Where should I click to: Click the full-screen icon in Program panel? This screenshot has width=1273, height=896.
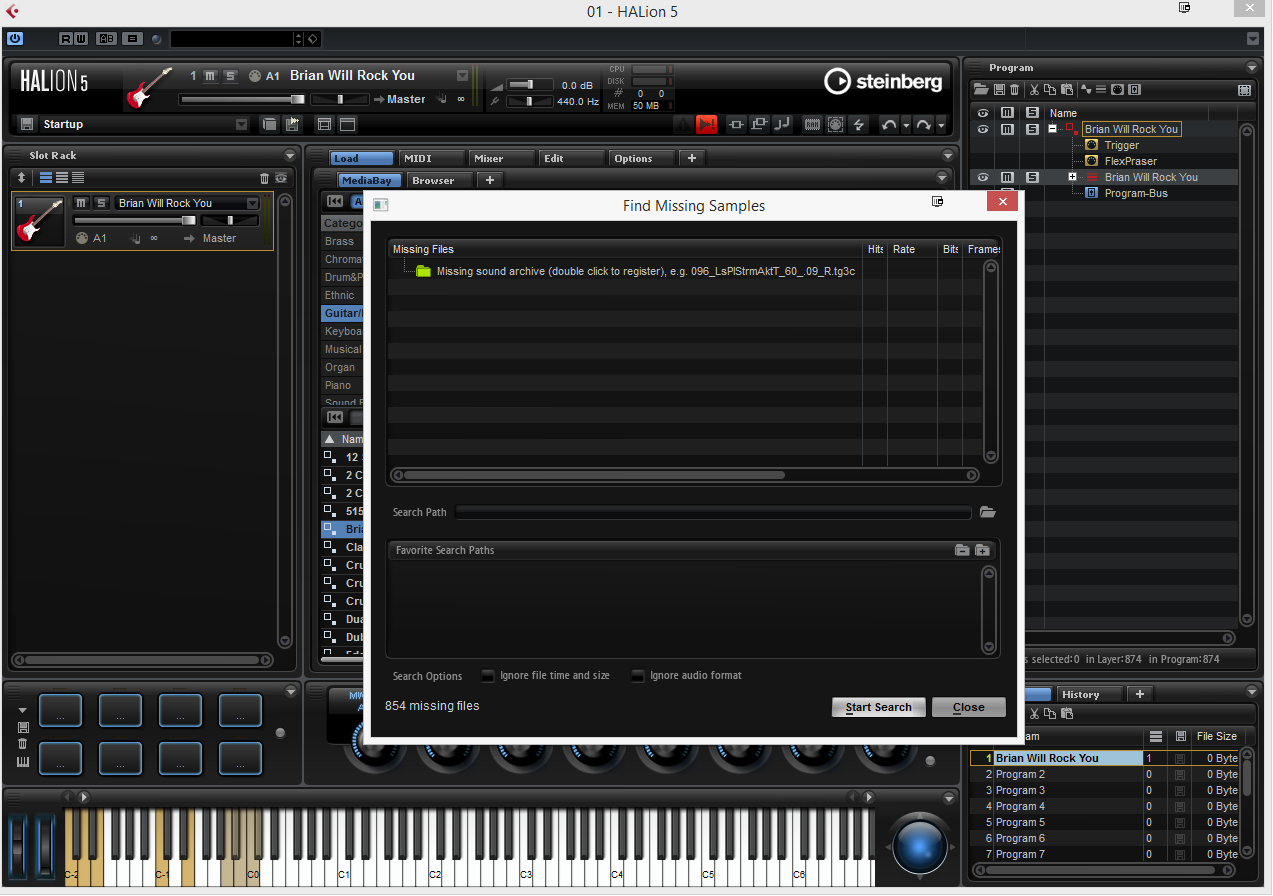click(x=1244, y=89)
